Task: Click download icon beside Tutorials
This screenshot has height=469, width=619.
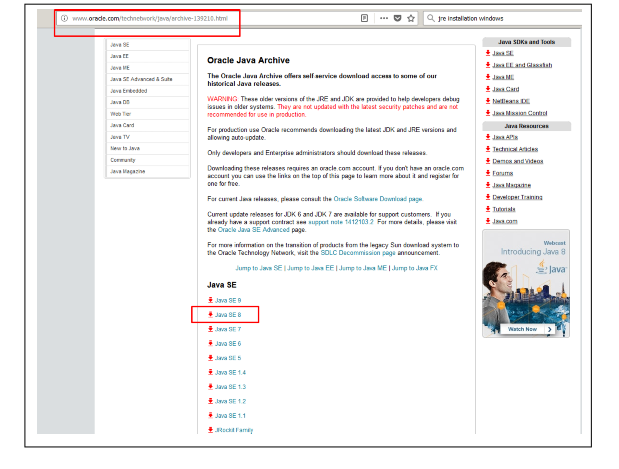Action: click(488, 209)
